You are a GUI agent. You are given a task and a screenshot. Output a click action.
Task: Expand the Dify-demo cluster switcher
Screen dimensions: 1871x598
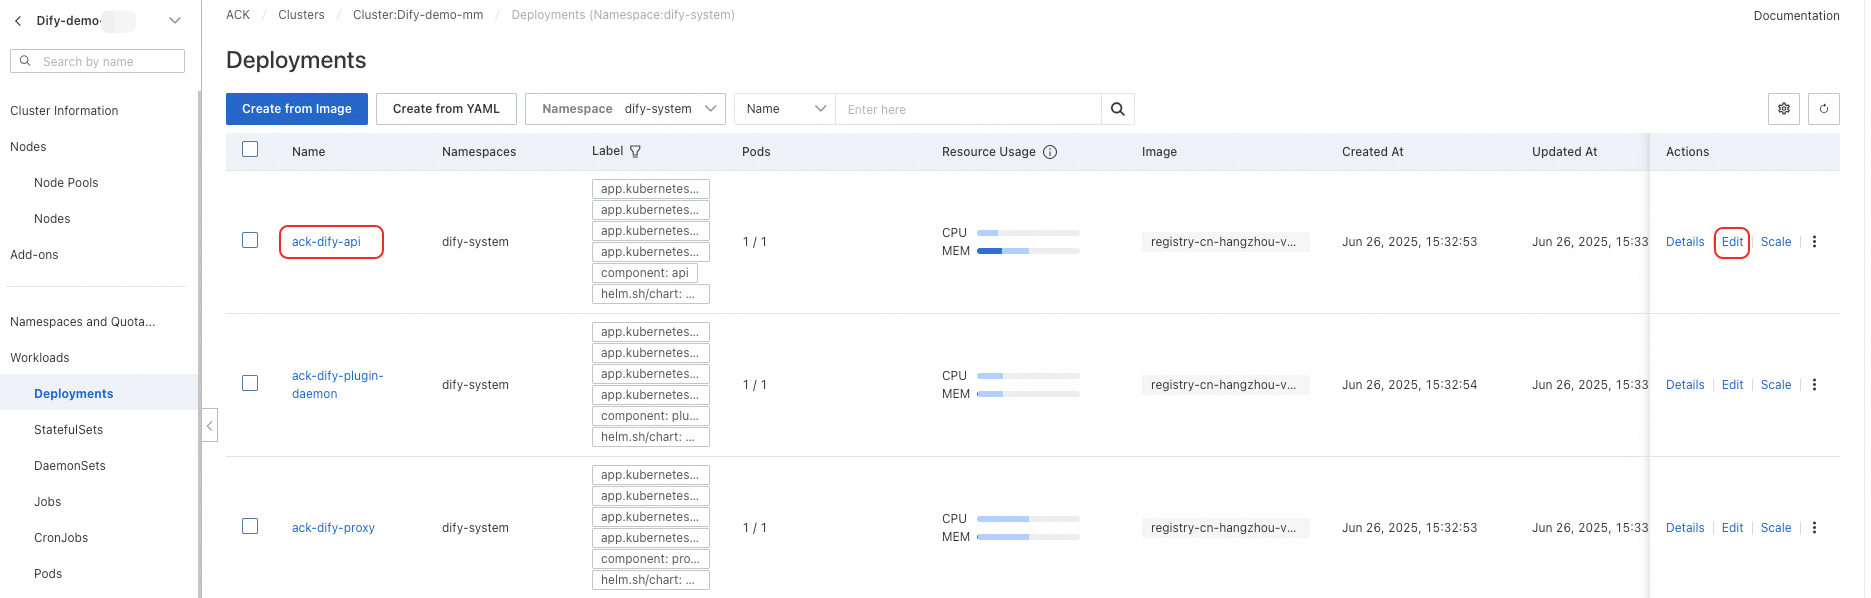click(175, 21)
